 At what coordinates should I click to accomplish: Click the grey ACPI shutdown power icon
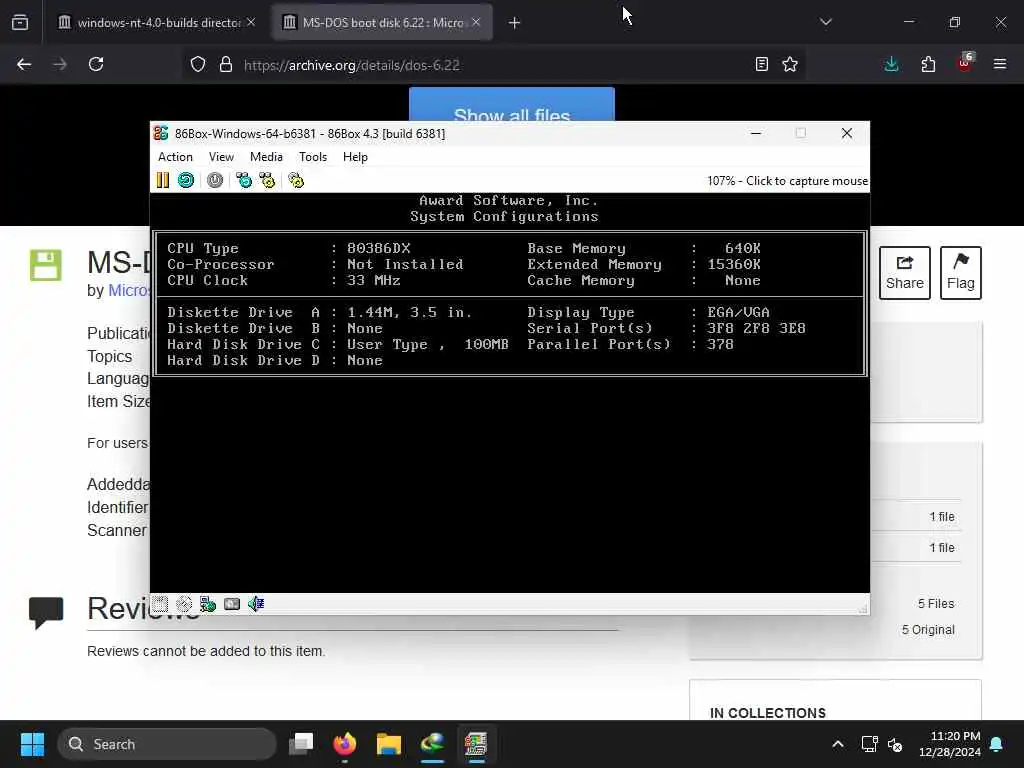[x=215, y=180]
